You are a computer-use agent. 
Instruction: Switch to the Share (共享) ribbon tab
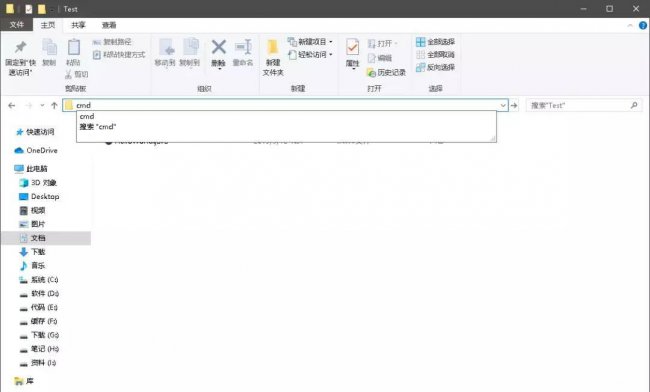pyautogui.click(x=78, y=25)
